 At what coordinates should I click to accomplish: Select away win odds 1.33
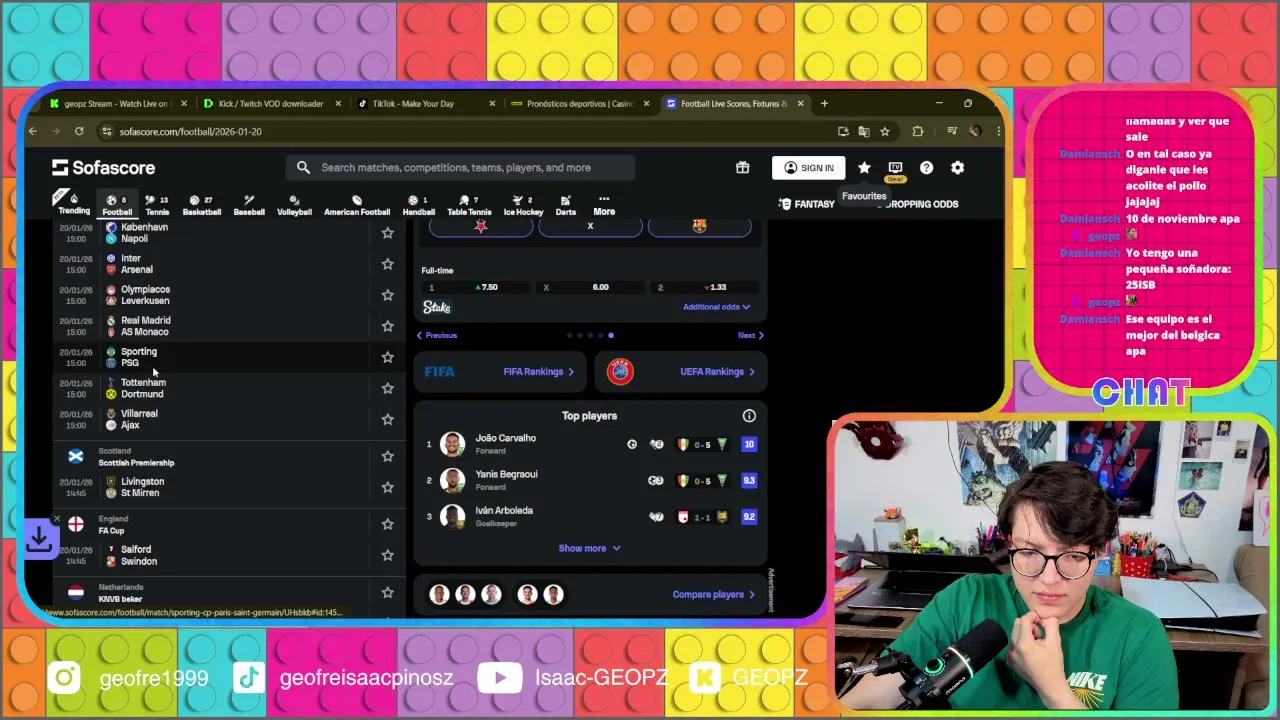[x=707, y=287]
